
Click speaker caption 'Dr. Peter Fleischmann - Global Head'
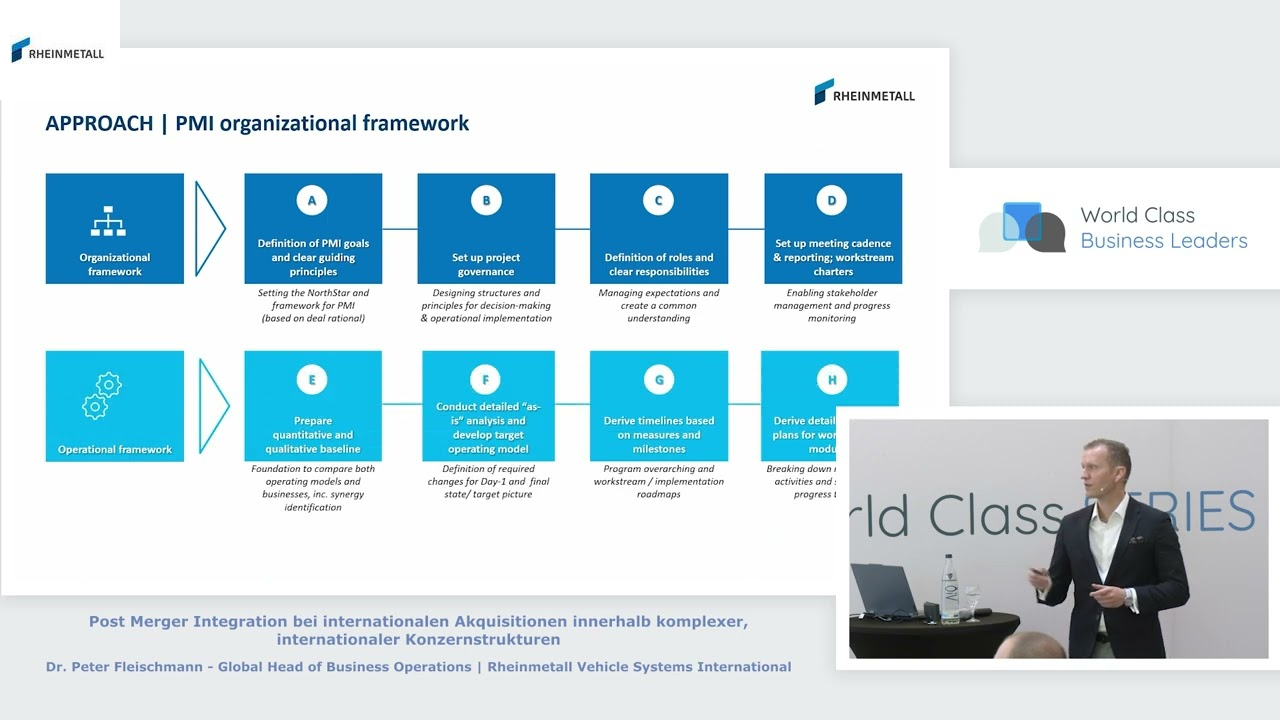tap(418, 667)
